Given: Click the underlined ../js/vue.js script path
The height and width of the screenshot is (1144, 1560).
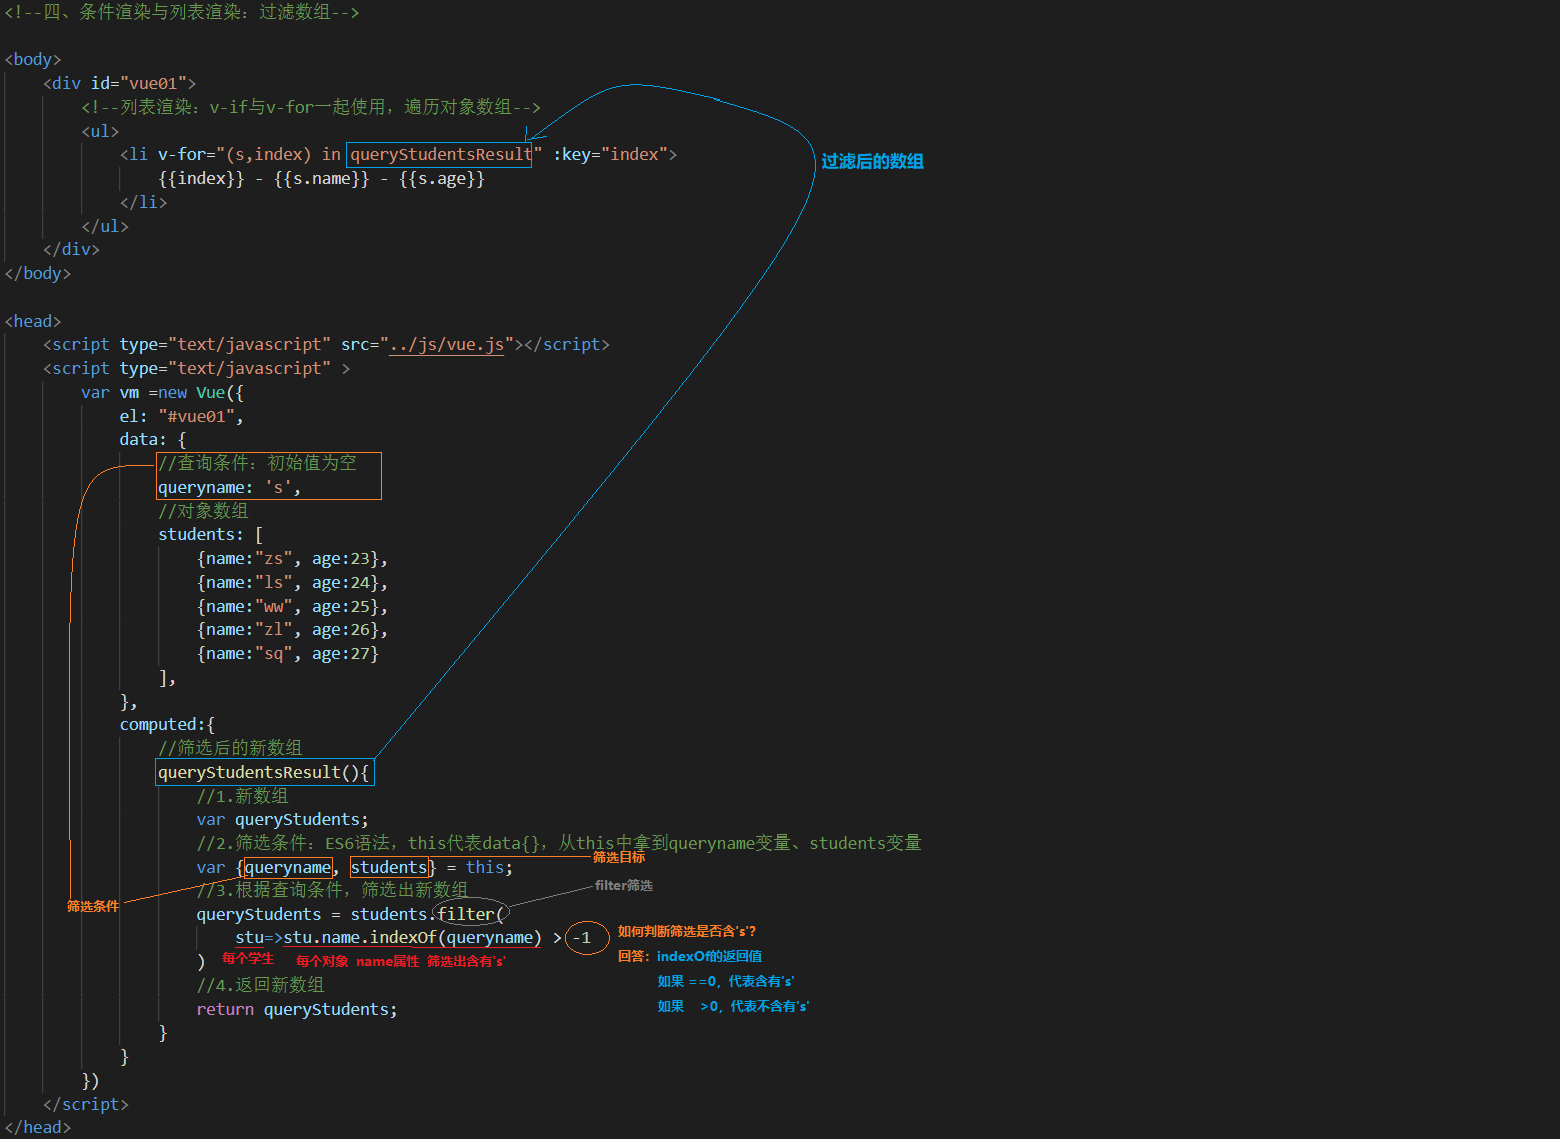Looking at the screenshot, I should point(446,345).
